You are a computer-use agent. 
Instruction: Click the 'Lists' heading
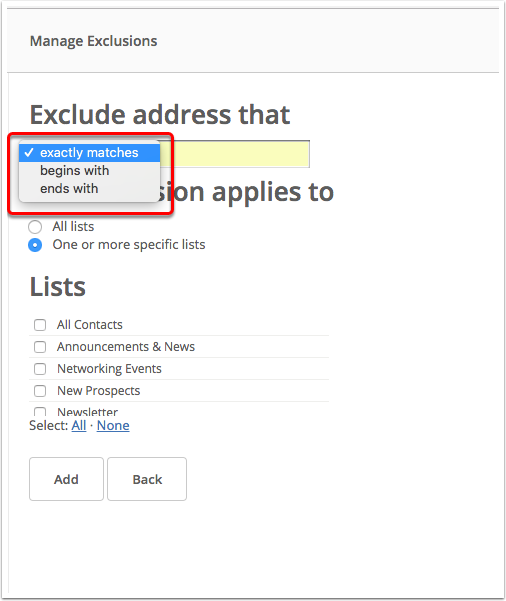(x=58, y=287)
